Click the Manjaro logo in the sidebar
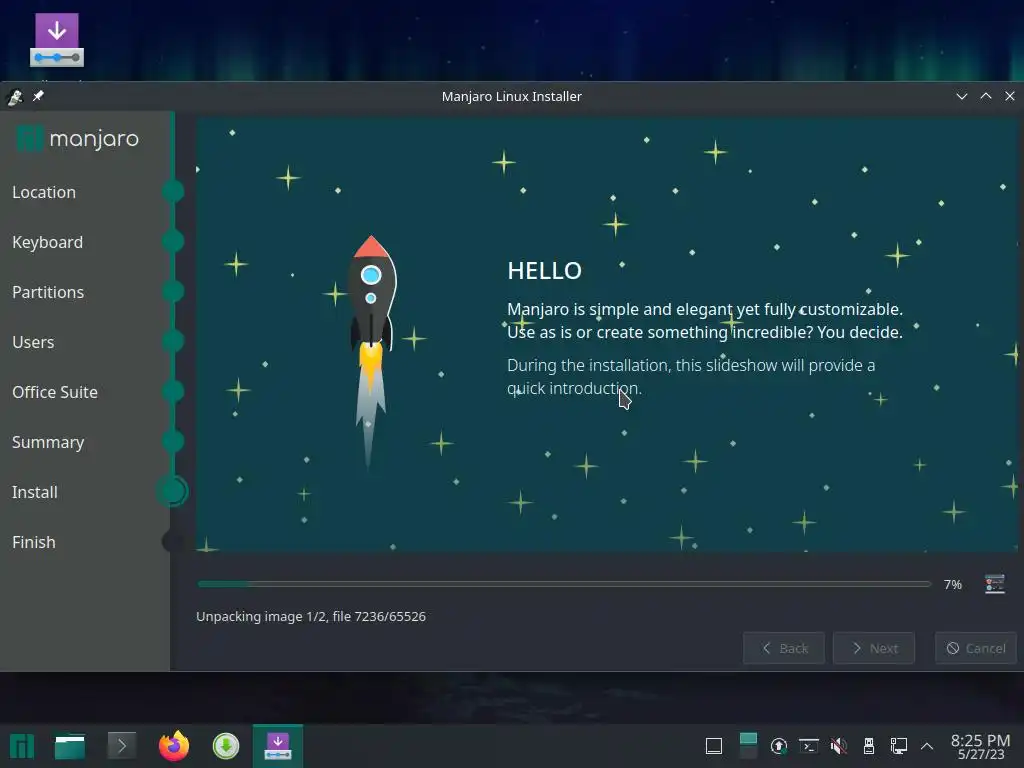 77,138
